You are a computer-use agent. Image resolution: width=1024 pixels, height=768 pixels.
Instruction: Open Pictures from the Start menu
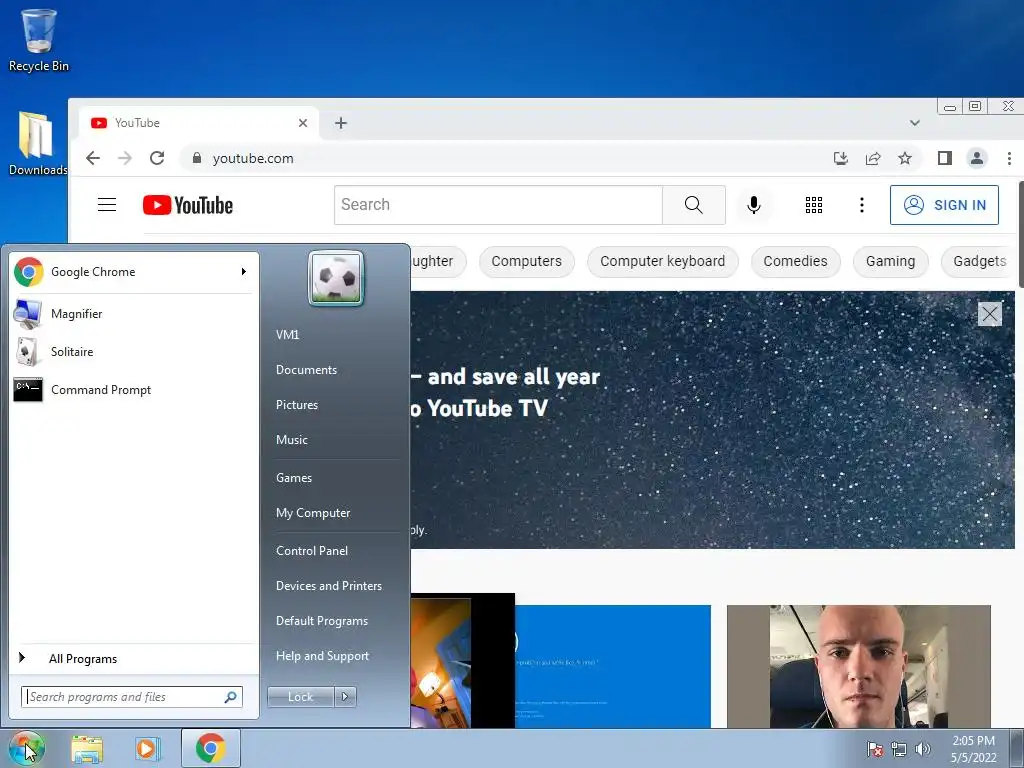point(297,405)
